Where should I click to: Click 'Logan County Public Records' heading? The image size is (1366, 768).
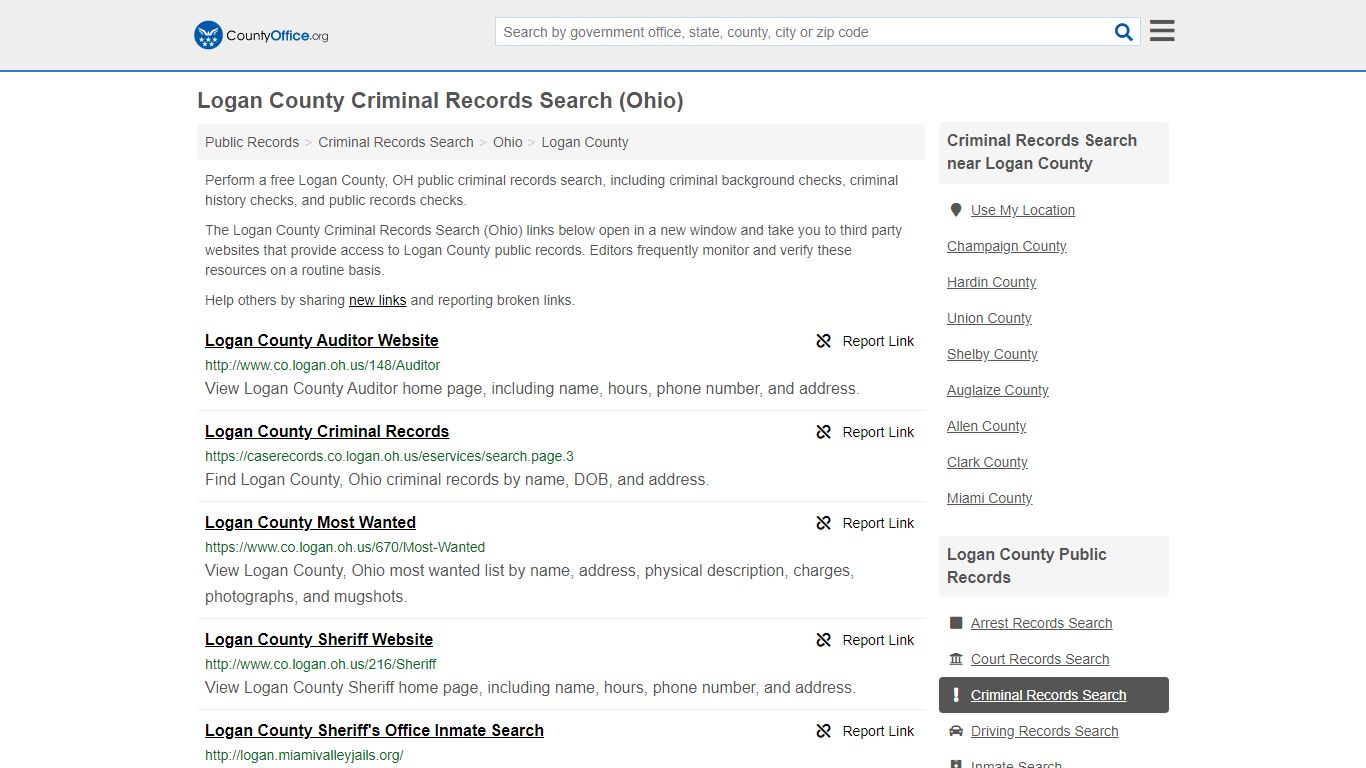pos(1027,566)
